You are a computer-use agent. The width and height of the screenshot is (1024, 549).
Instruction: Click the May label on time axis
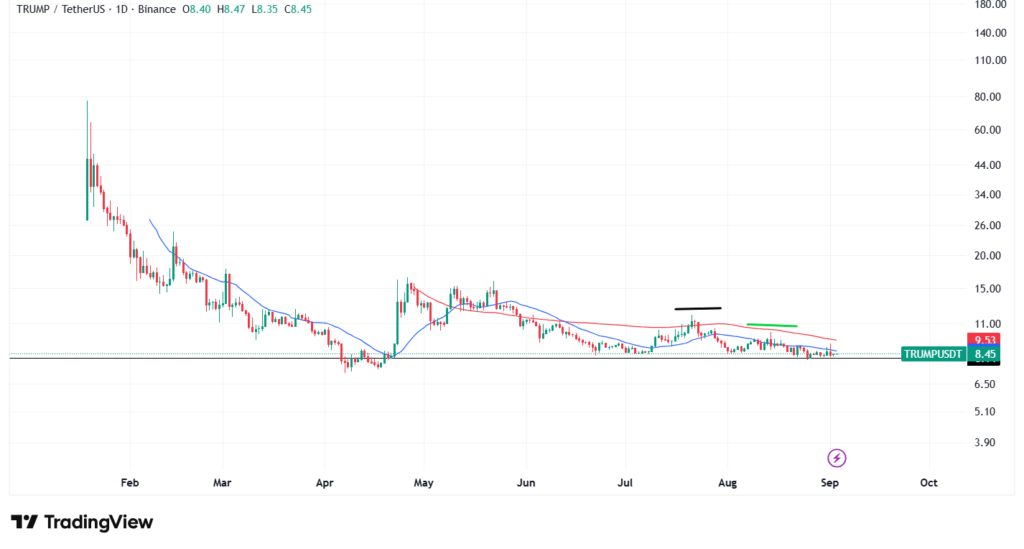(x=424, y=483)
